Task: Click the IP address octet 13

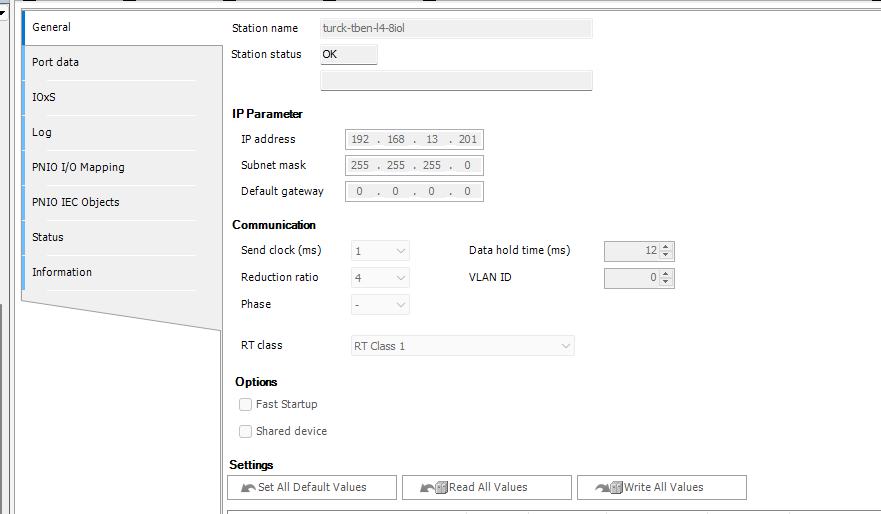Action: (x=432, y=139)
